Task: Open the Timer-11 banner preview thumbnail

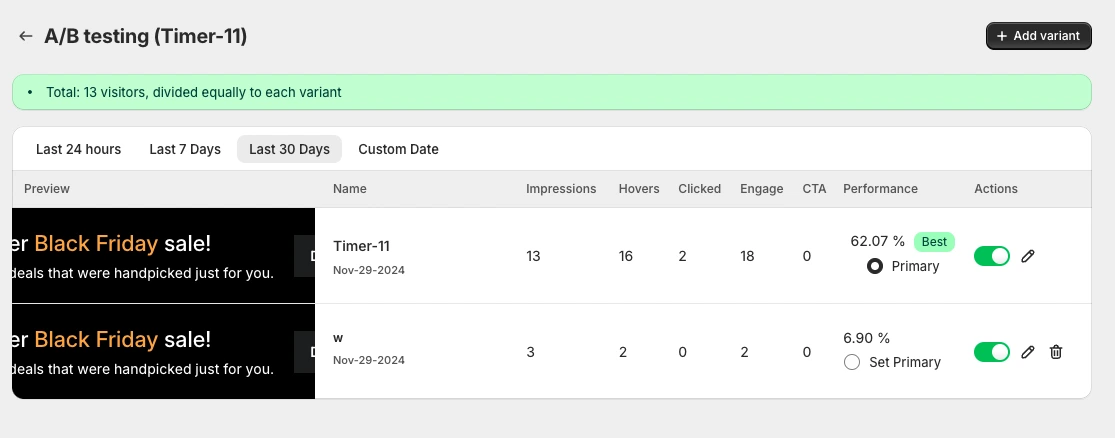Action: pyautogui.click(x=164, y=256)
